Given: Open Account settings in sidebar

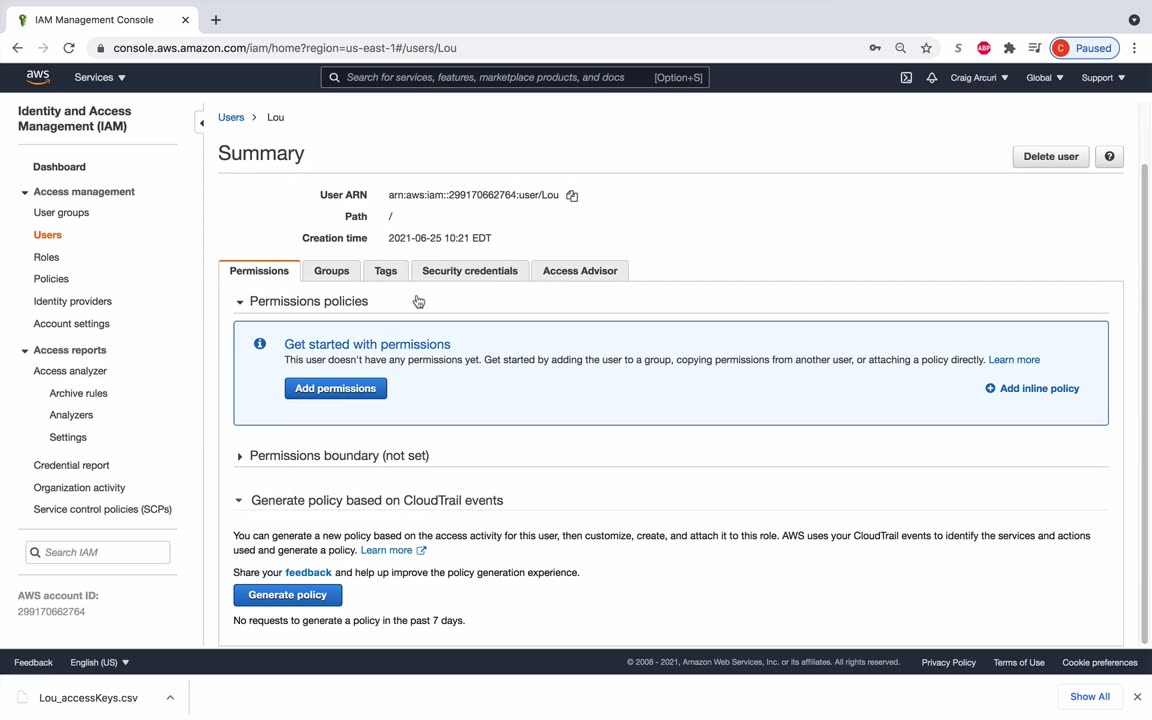Looking at the screenshot, I should 71,323.
